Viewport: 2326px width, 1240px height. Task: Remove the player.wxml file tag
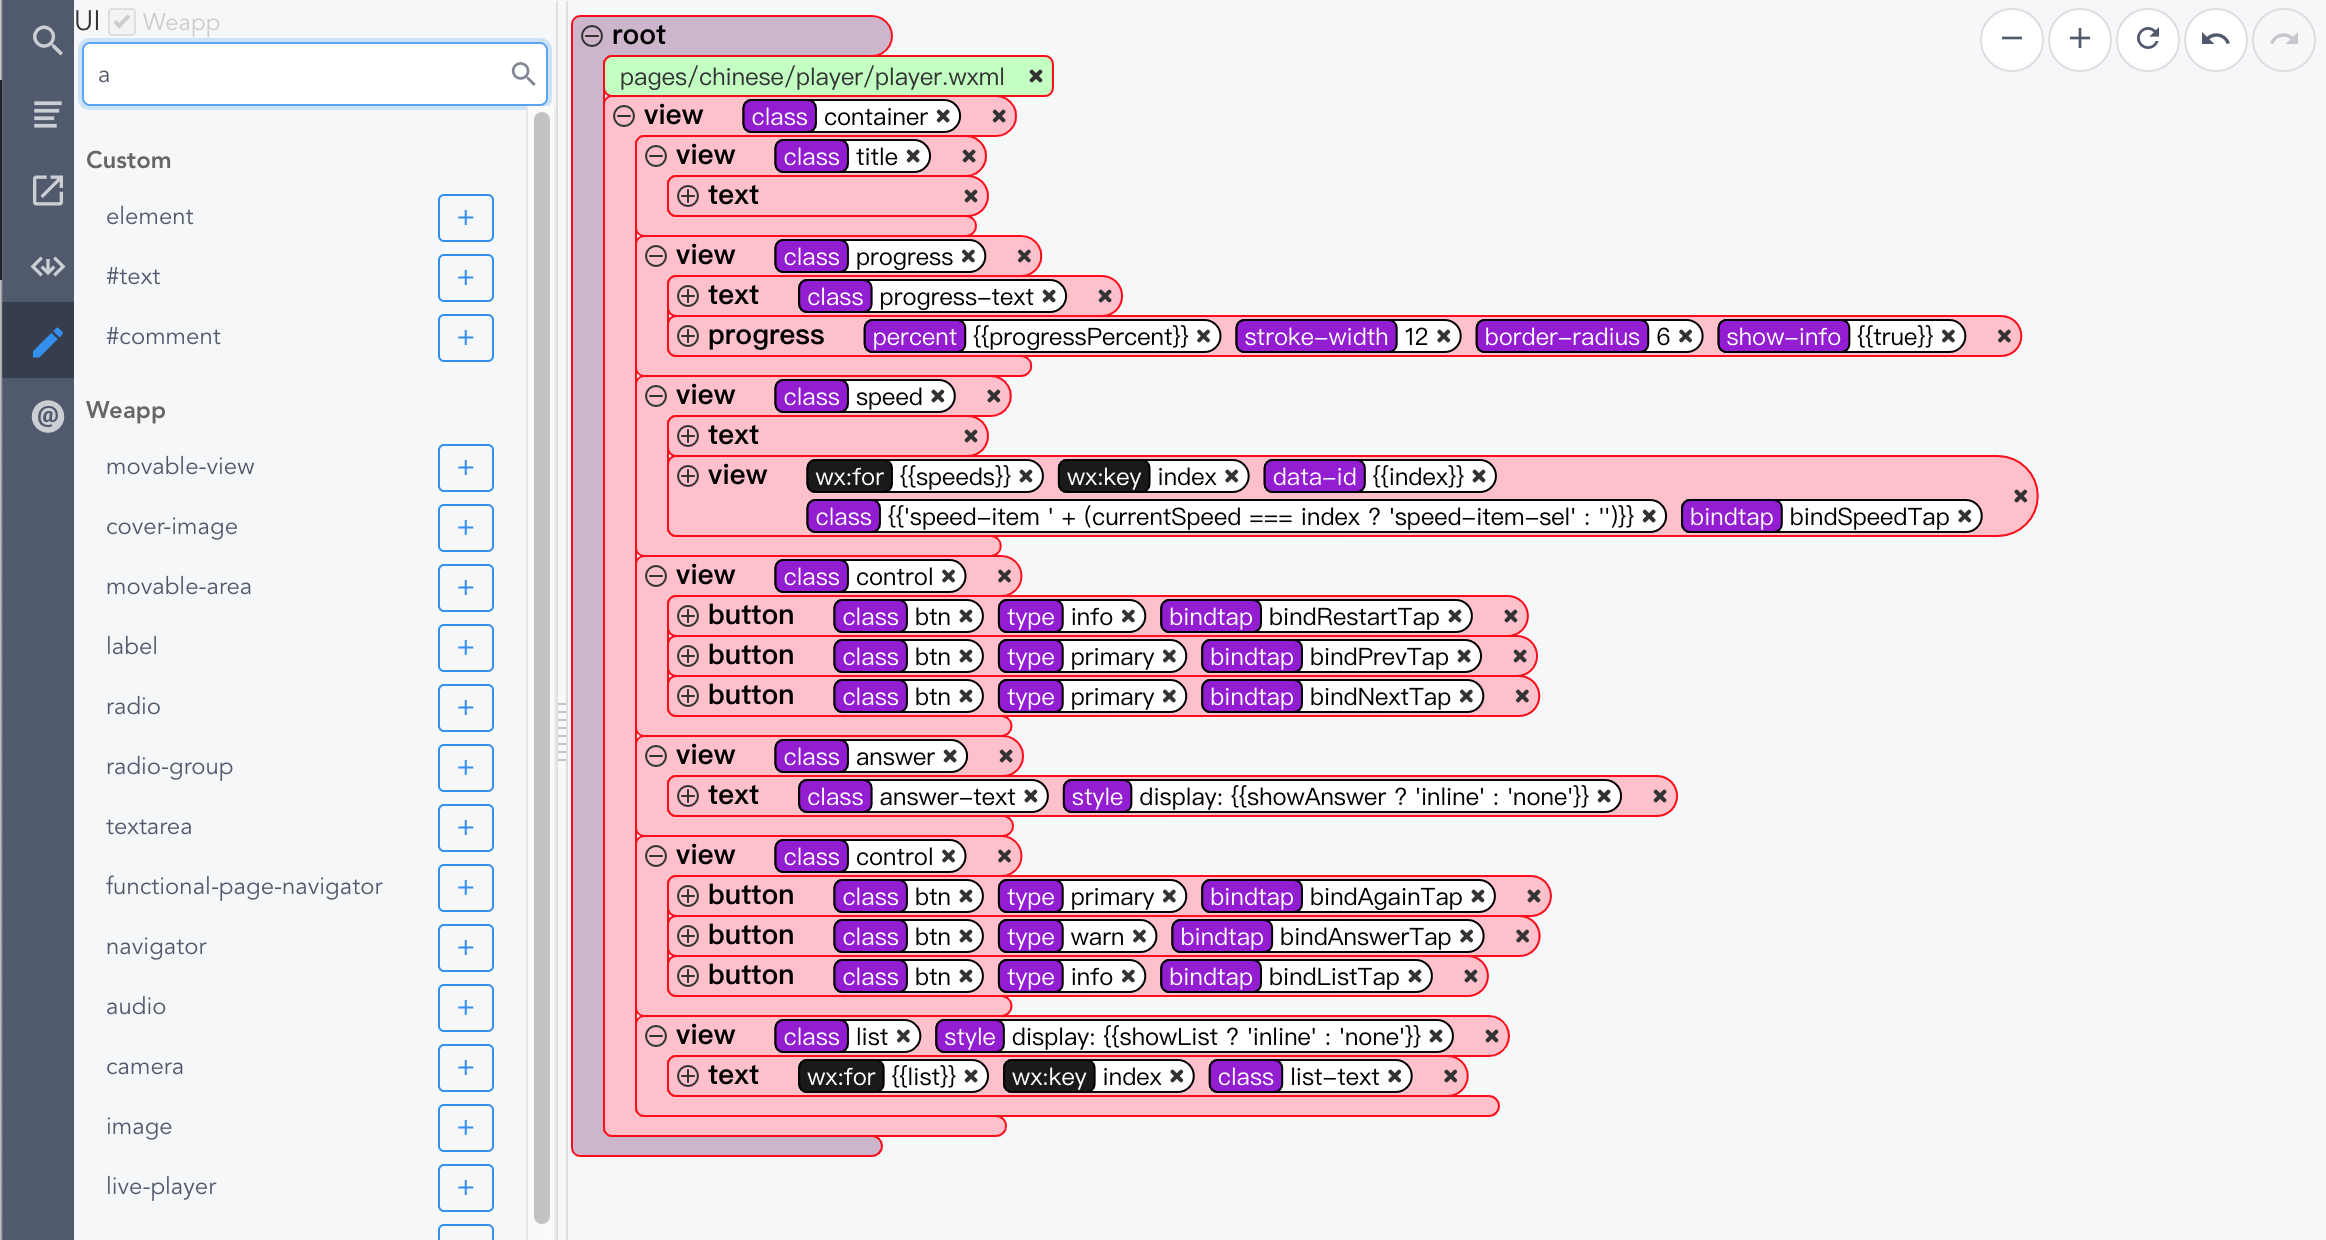click(1035, 76)
